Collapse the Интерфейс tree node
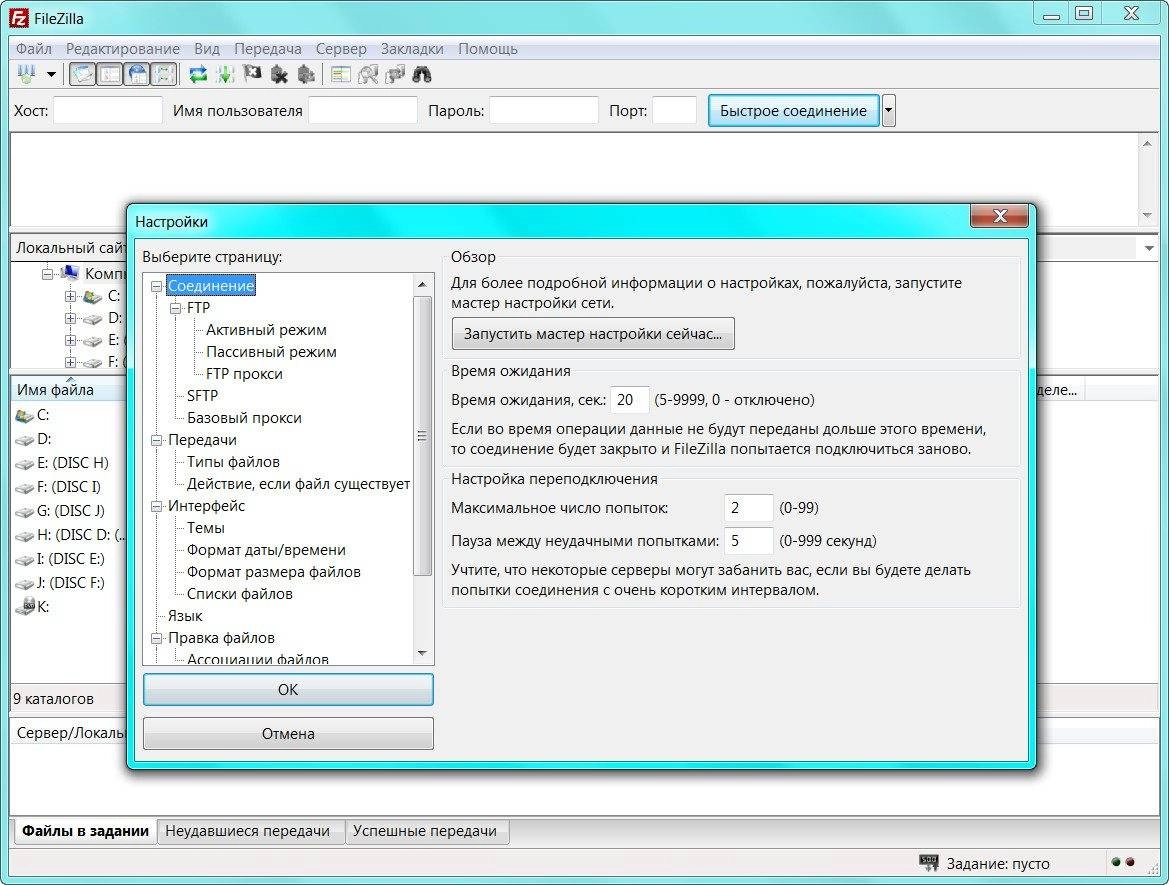The width and height of the screenshot is (1169, 885). (x=157, y=506)
